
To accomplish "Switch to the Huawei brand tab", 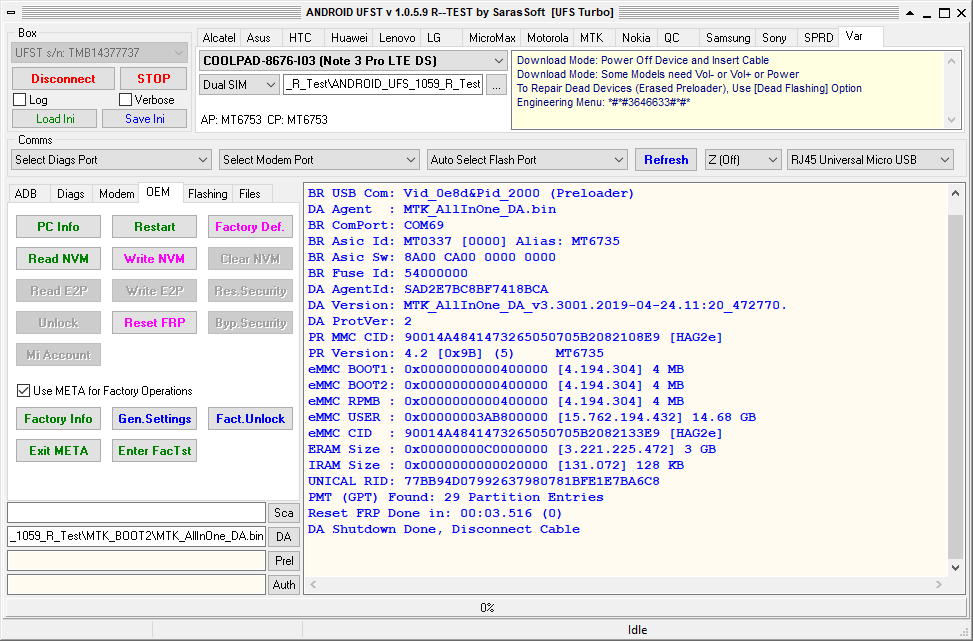I will point(349,38).
